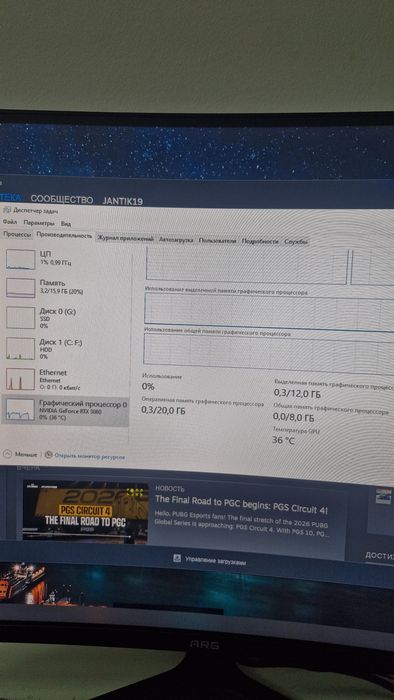Screen dimensions: 394x700
Task: Collapse Task Manager with Меньше button
Action: [20, 454]
